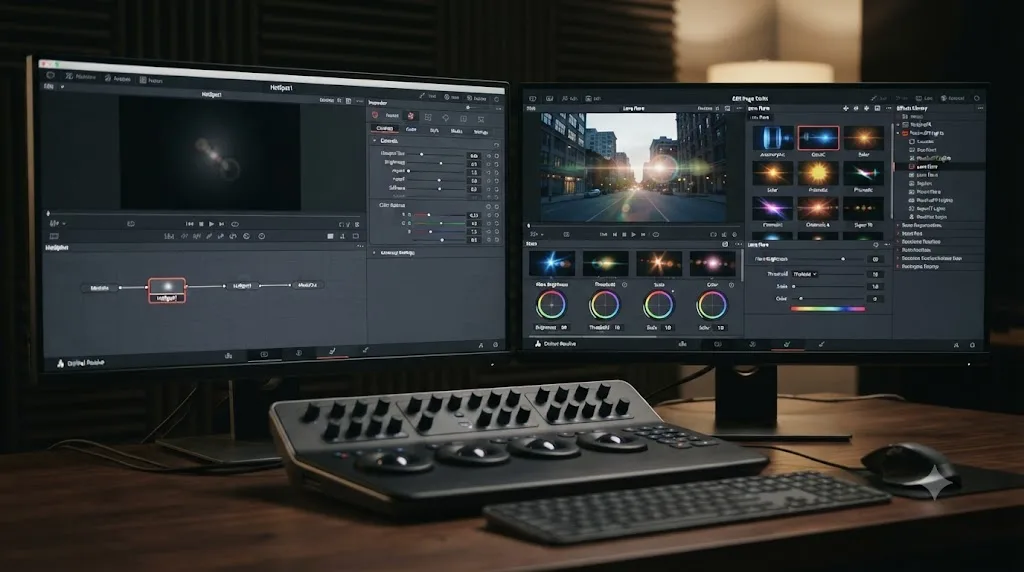1024x572 pixels.
Task: Jump to last frame in left monitor viewer
Action: coord(222,224)
